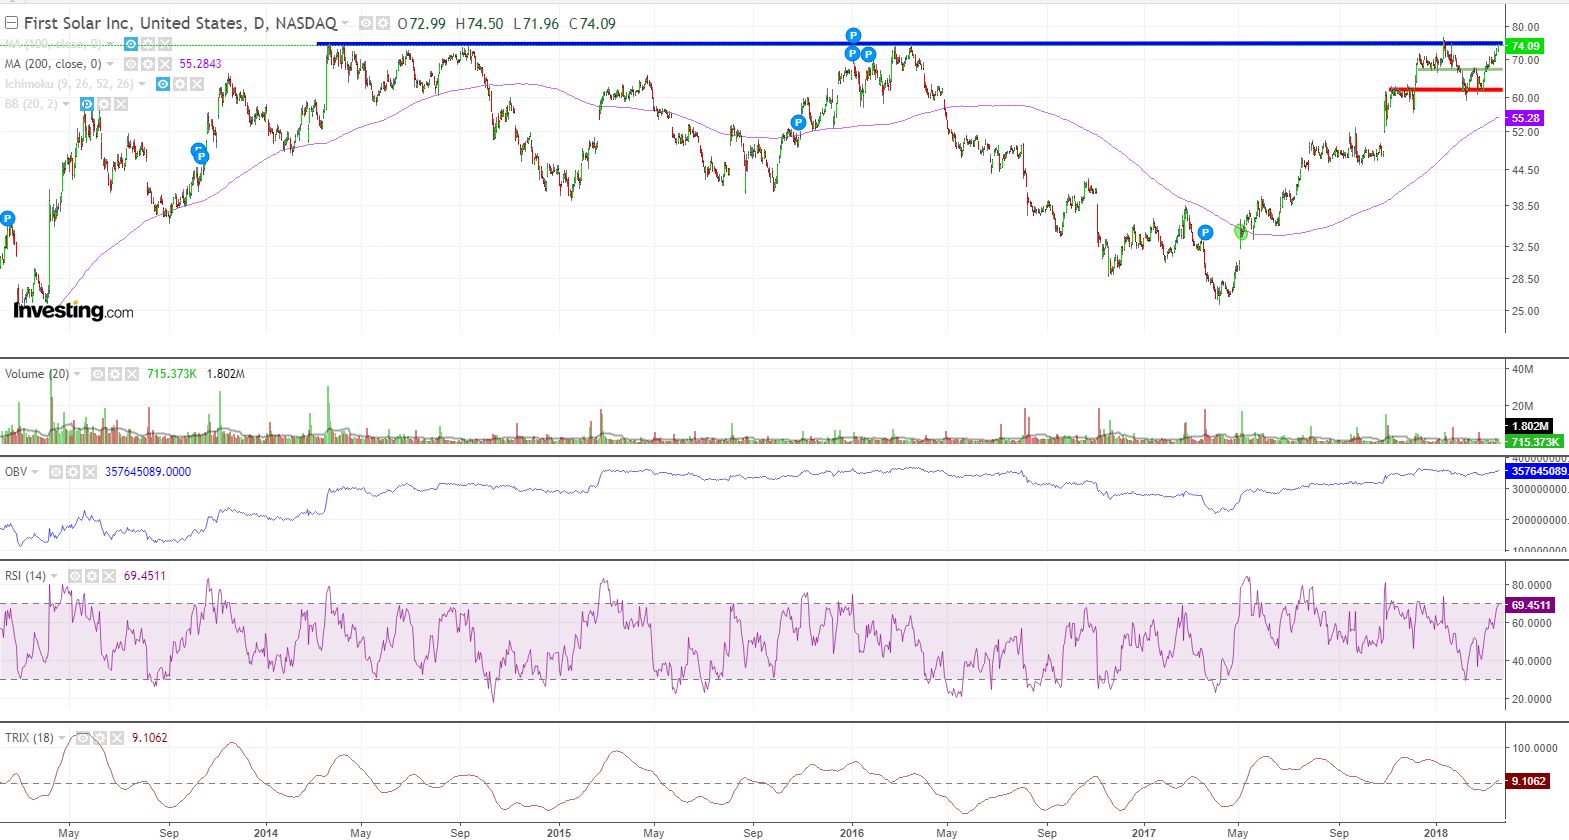Remove the RSI (14) indicator

click(x=109, y=576)
